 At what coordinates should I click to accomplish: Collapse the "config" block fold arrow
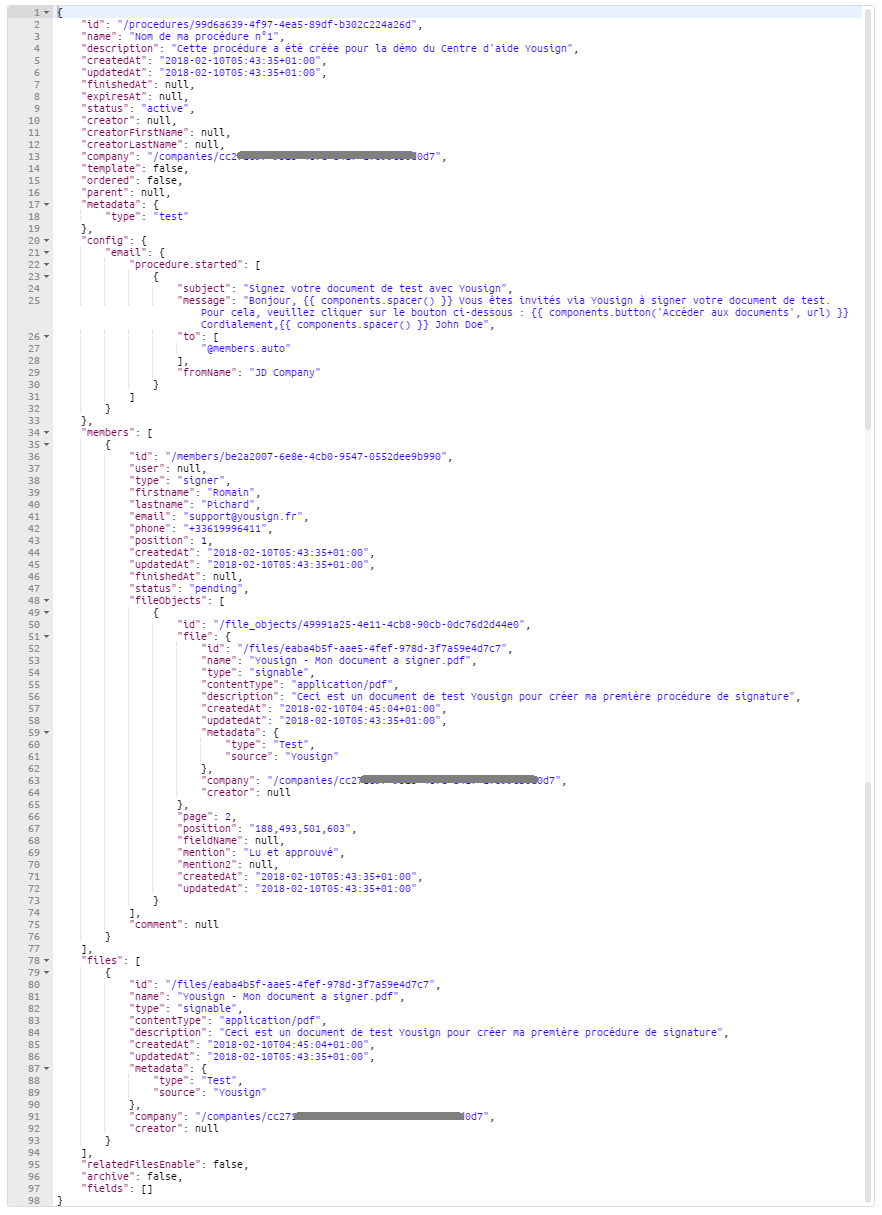pyautogui.click(x=47, y=240)
